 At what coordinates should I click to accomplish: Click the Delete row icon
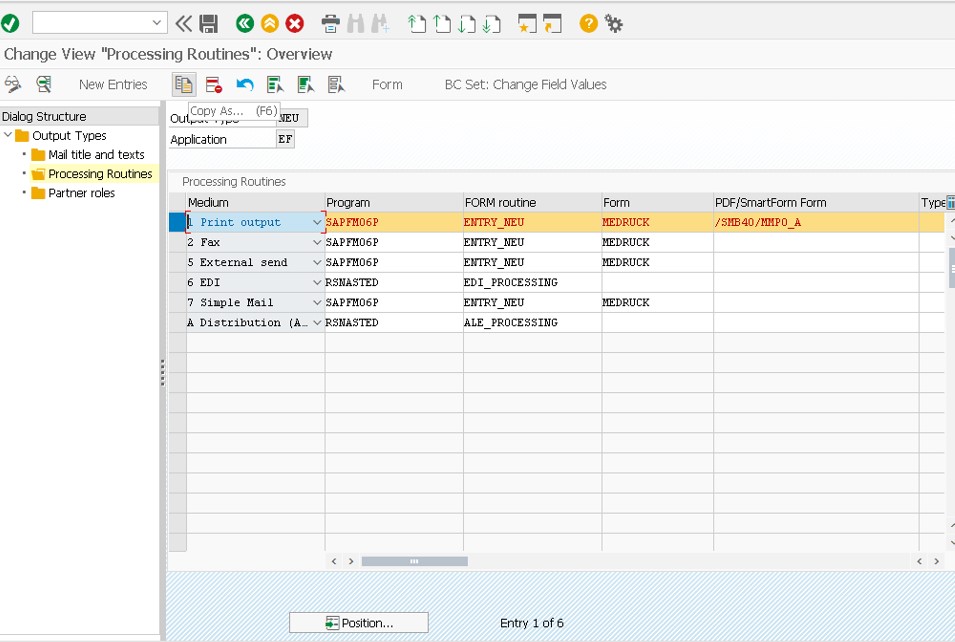[214, 84]
